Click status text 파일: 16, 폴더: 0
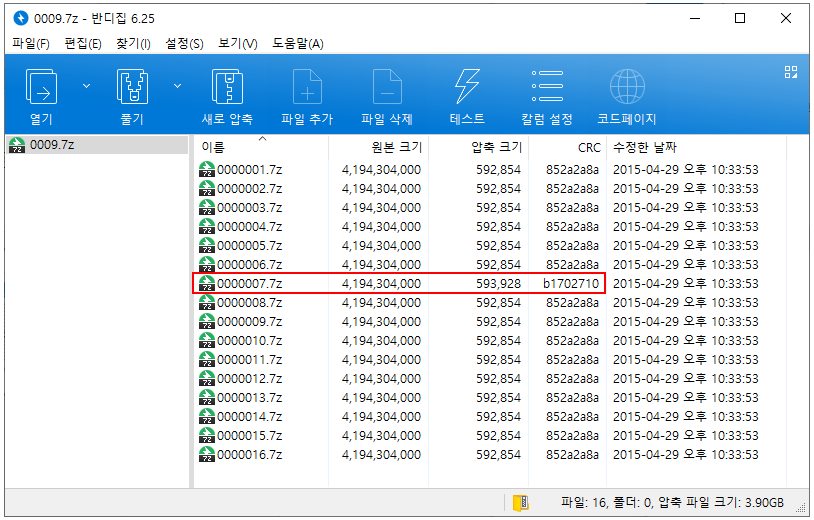 pos(608,502)
